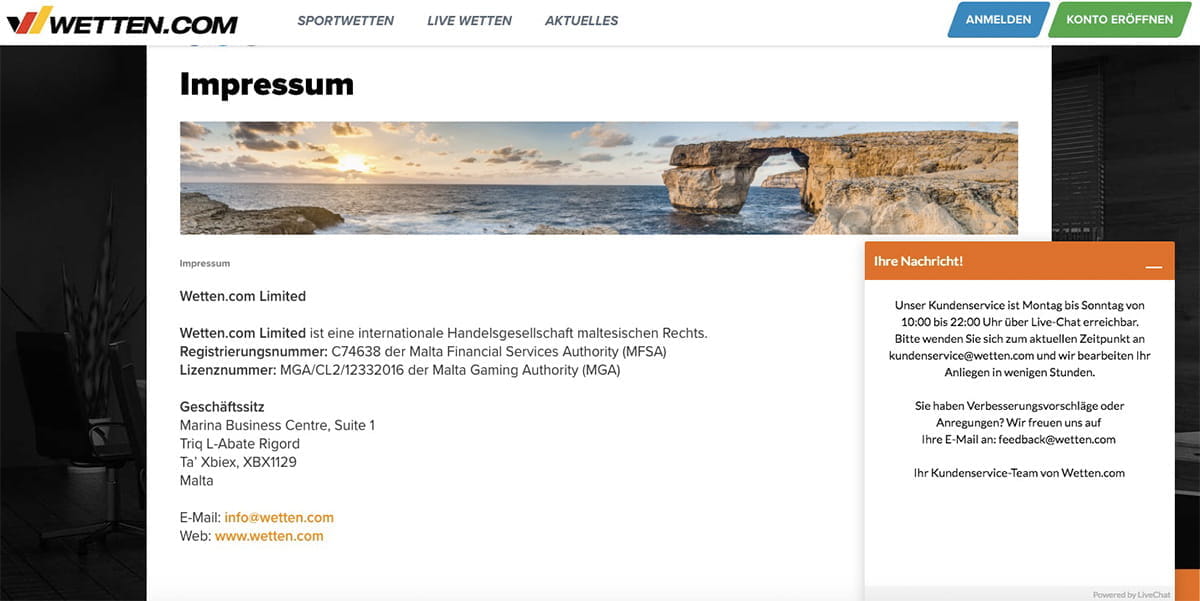Click Powered by LiveChat footer link
1200x601 pixels.
point(1131,594)
